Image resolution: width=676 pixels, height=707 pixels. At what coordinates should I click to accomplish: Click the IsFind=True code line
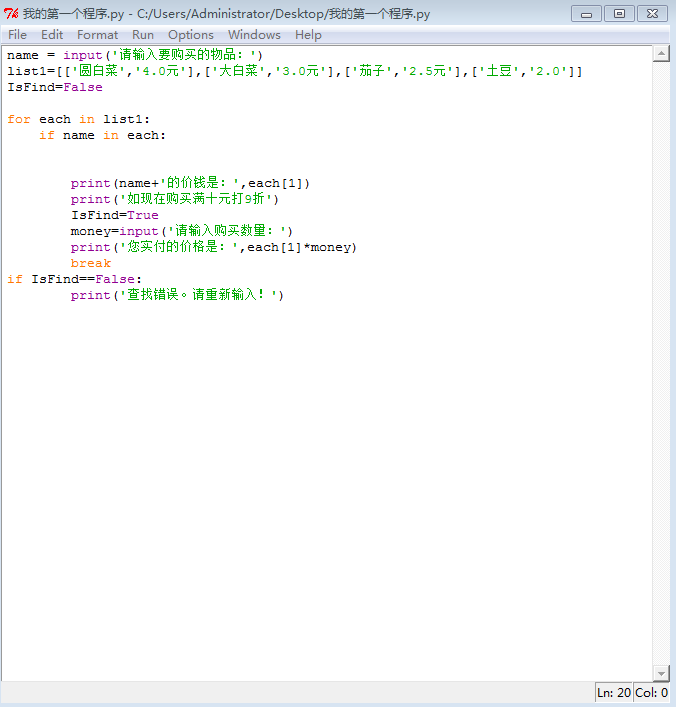click(x=114, y=216)
